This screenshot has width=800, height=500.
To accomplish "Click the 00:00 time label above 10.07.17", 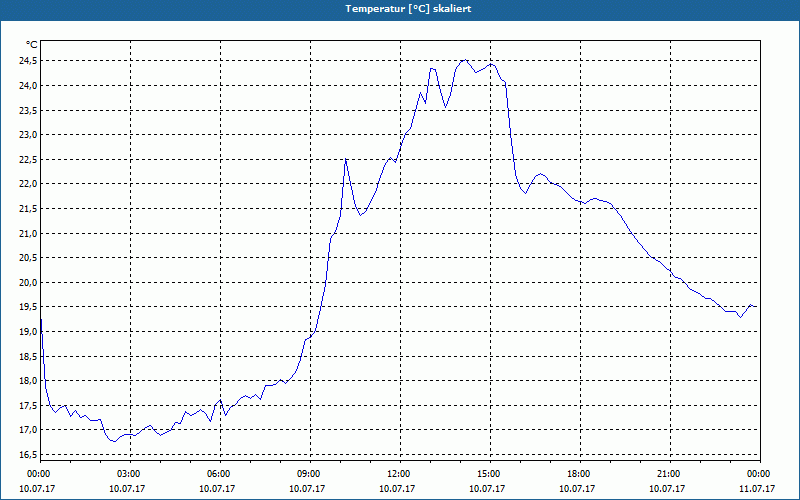I will (37, 474).
